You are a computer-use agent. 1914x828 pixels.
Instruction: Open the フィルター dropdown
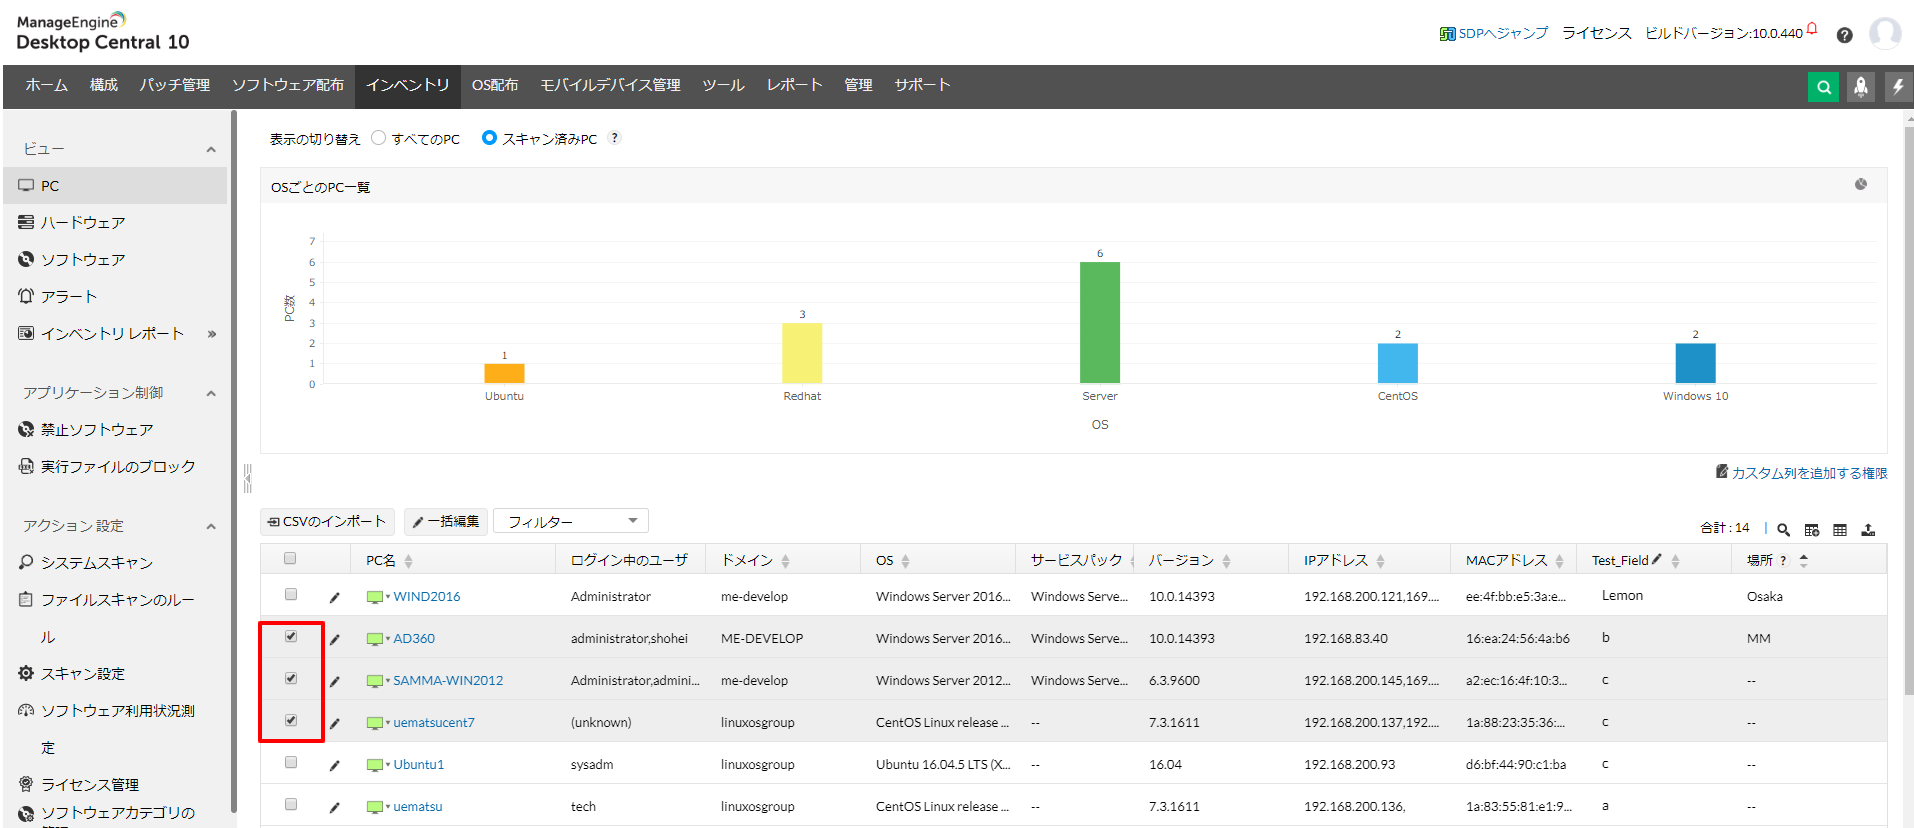click(x=571, y=521)
